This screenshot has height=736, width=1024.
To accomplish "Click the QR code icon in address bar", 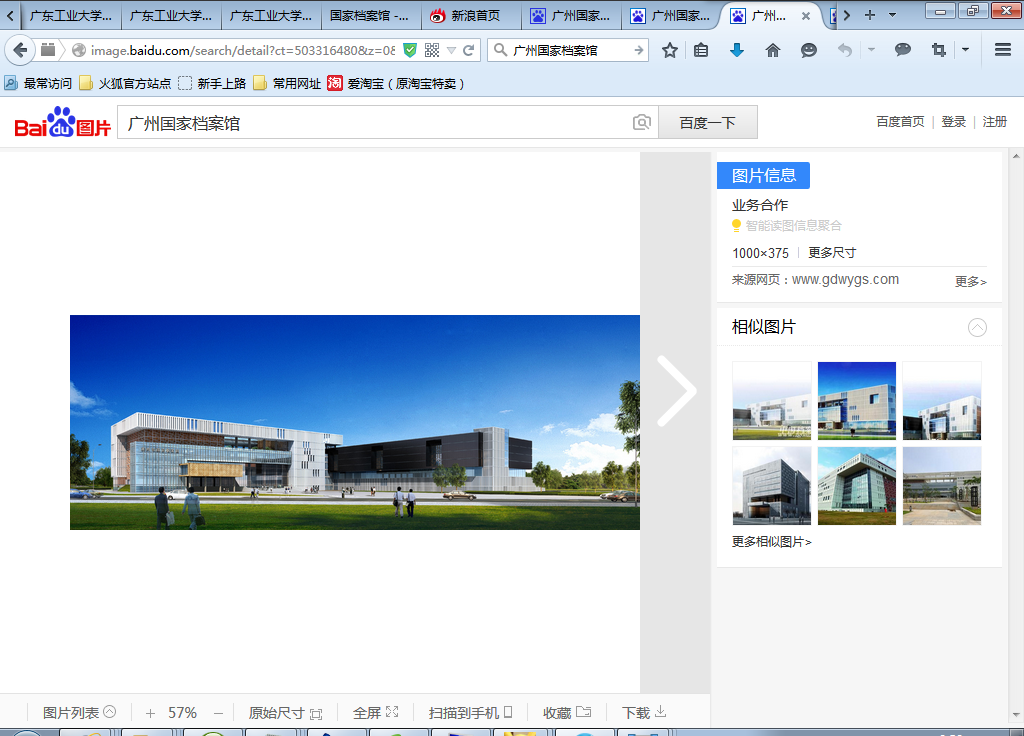I will tap(432, 50).
